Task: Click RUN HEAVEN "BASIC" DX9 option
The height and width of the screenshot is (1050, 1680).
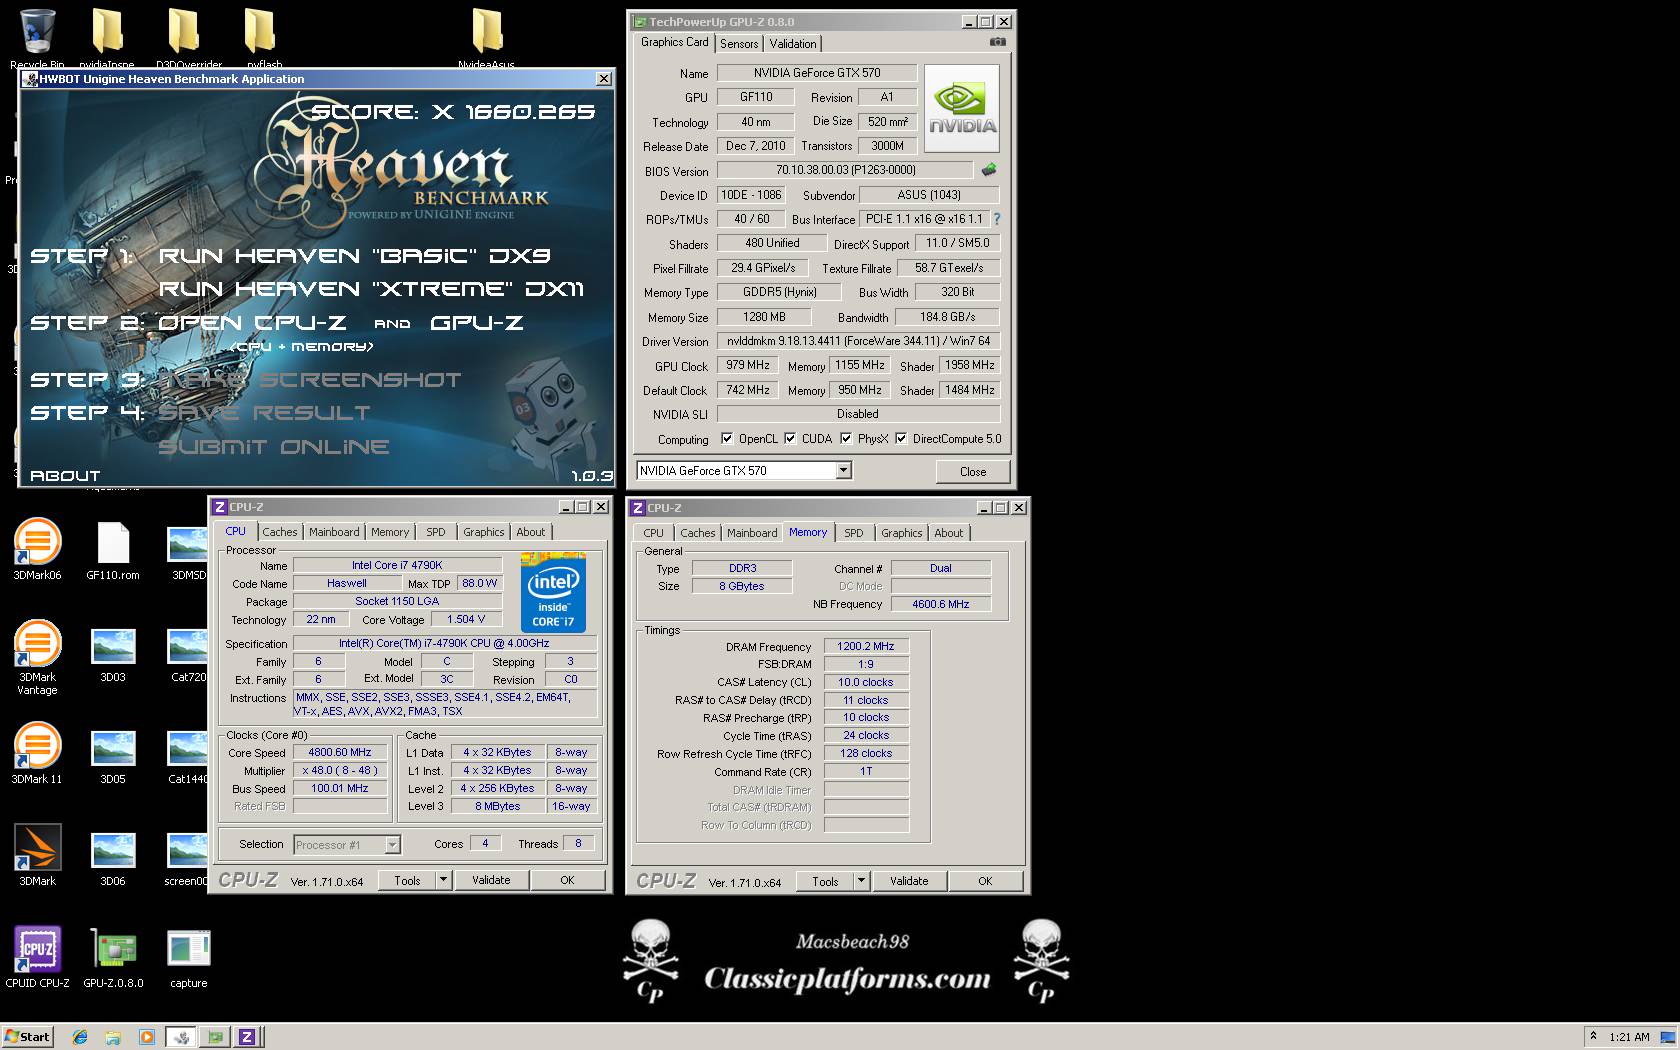Action: pos(355,256)
